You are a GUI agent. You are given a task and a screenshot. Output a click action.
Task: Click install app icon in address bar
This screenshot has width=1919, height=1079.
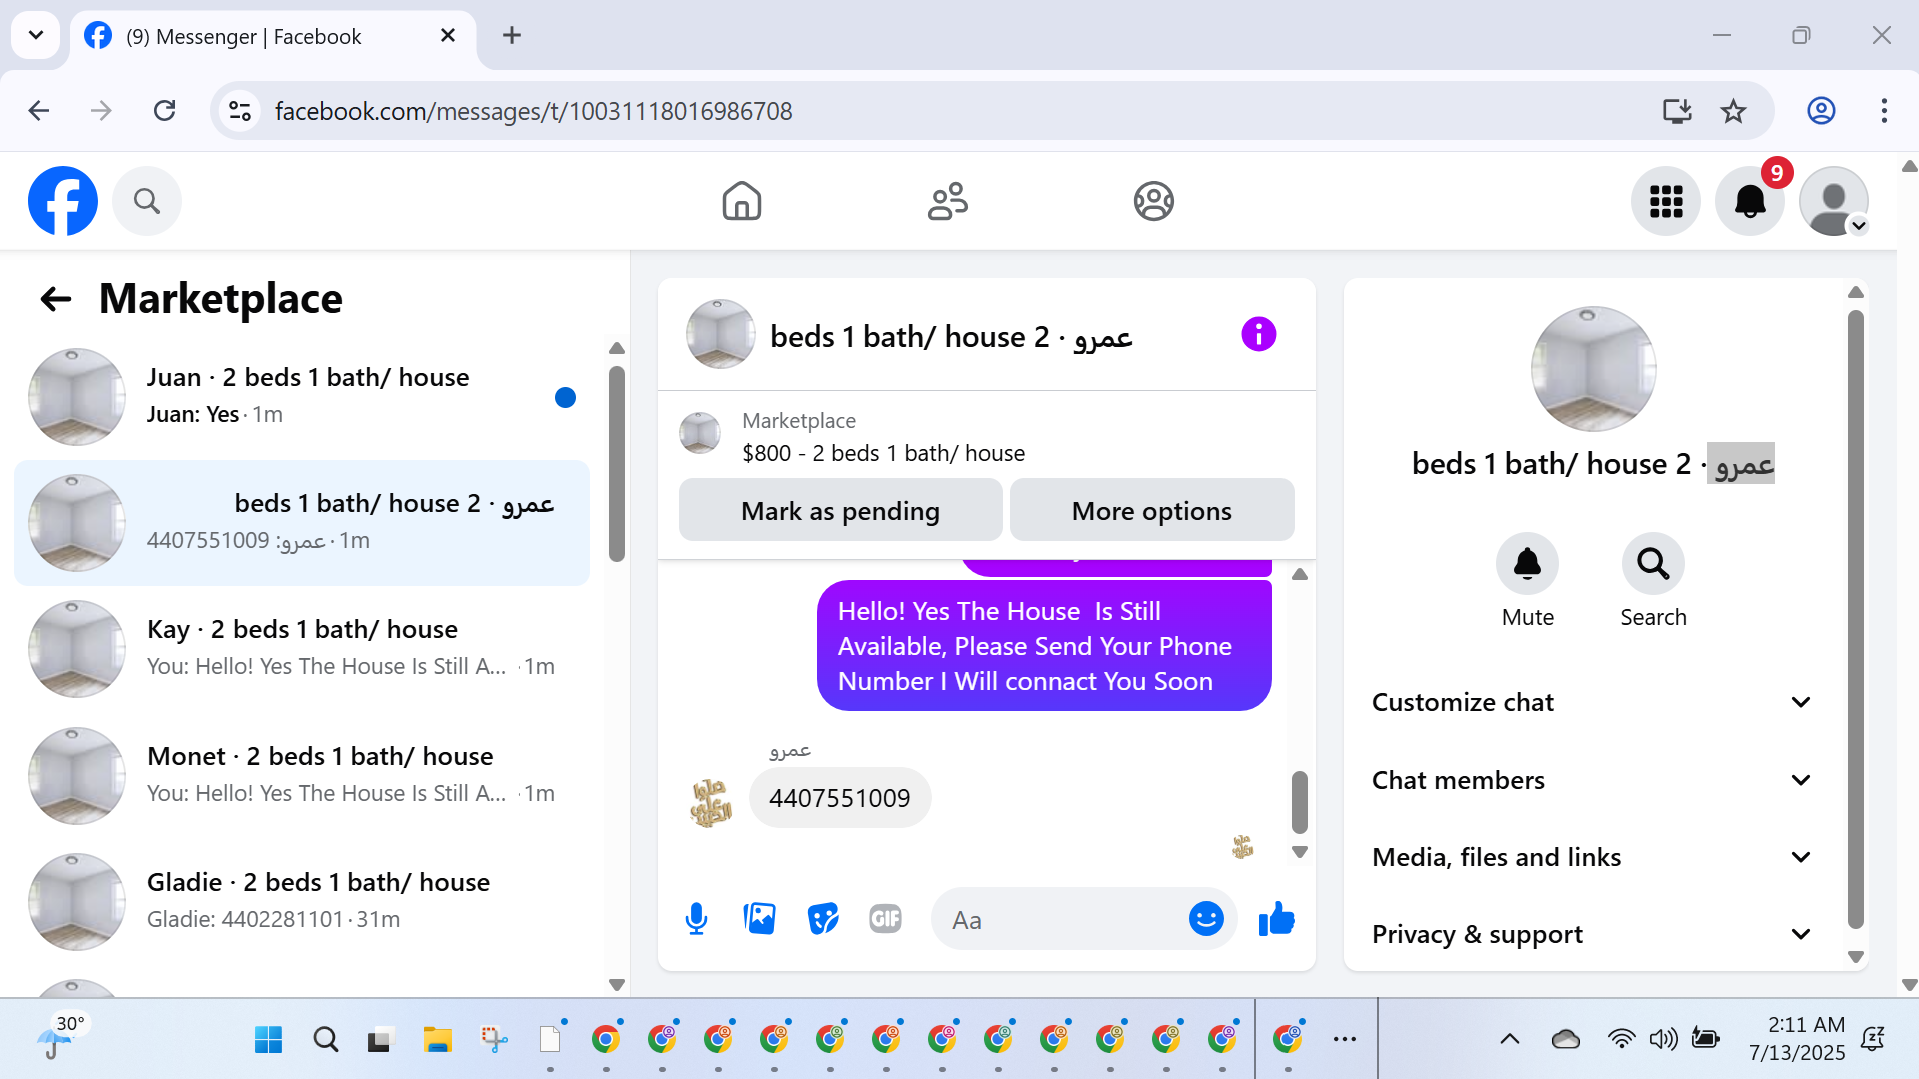point(1677,111)
